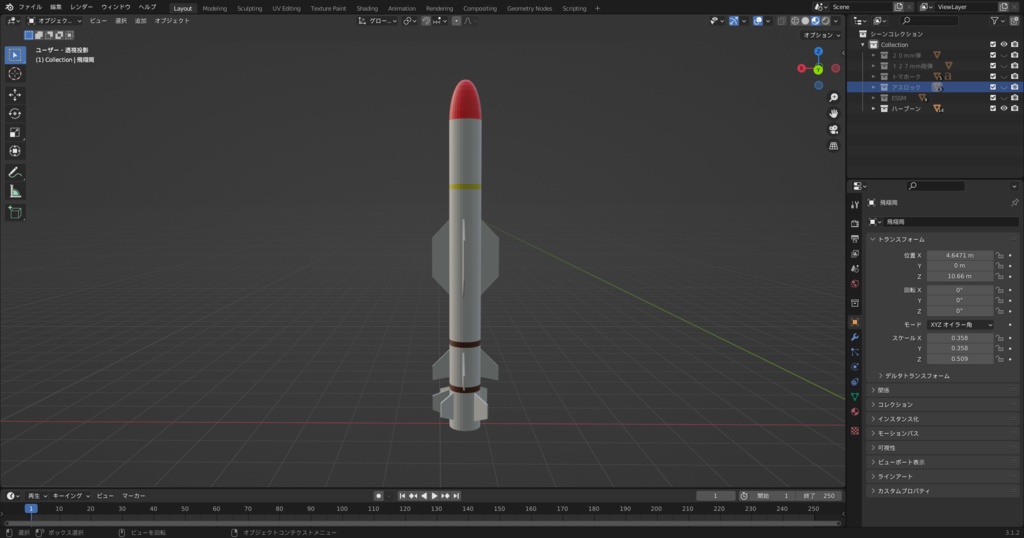Screen dimensions: 1024x538
Task: Switch perspective/orthographic grid icon
Action: coord(833,146)
